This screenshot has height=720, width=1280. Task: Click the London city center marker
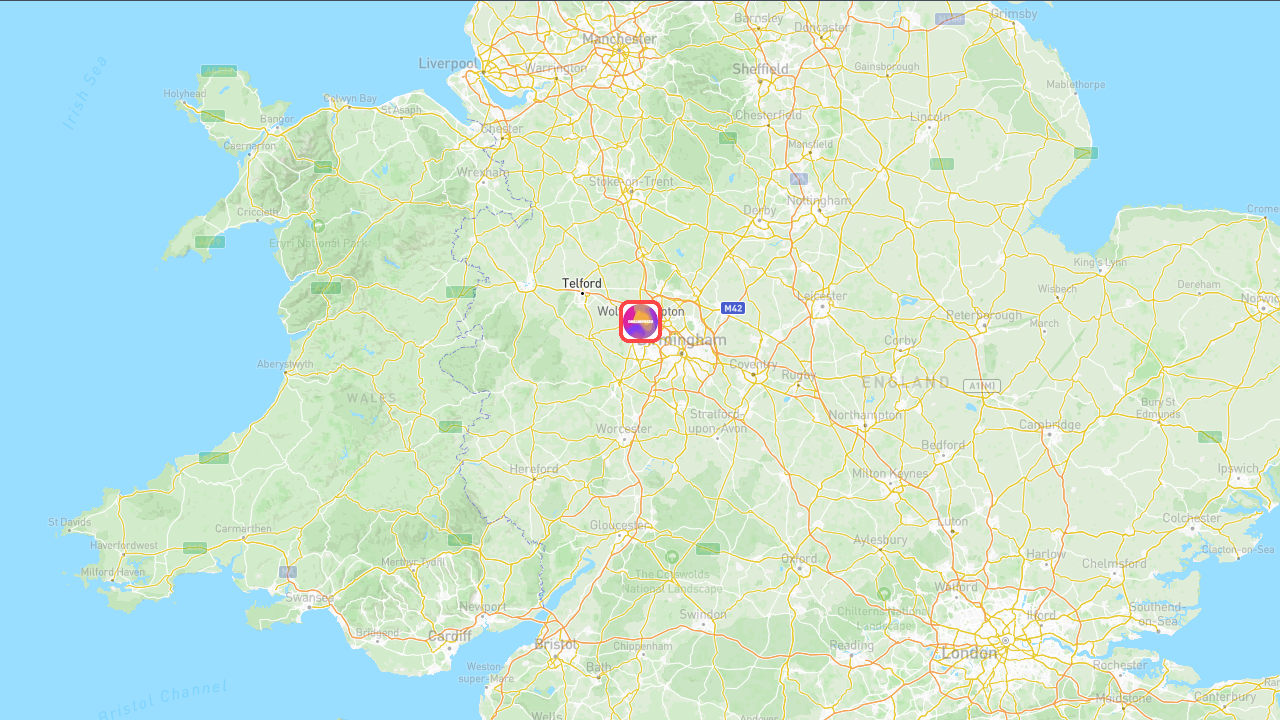(x=1005, y=641)
